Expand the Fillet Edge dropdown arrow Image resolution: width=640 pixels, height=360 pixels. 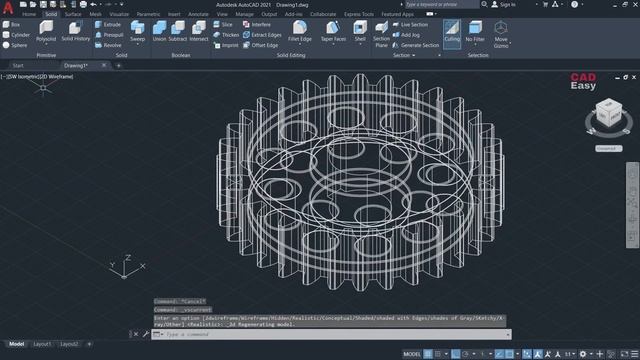click(x=300, y=44)
